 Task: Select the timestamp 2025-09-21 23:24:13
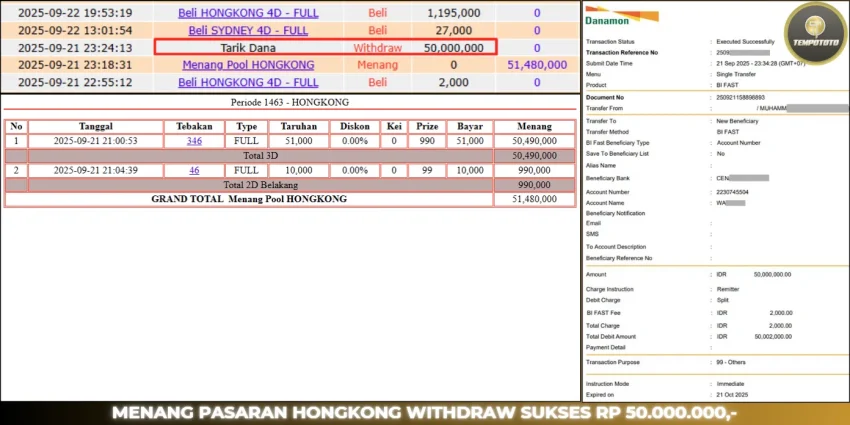point(75,48)
